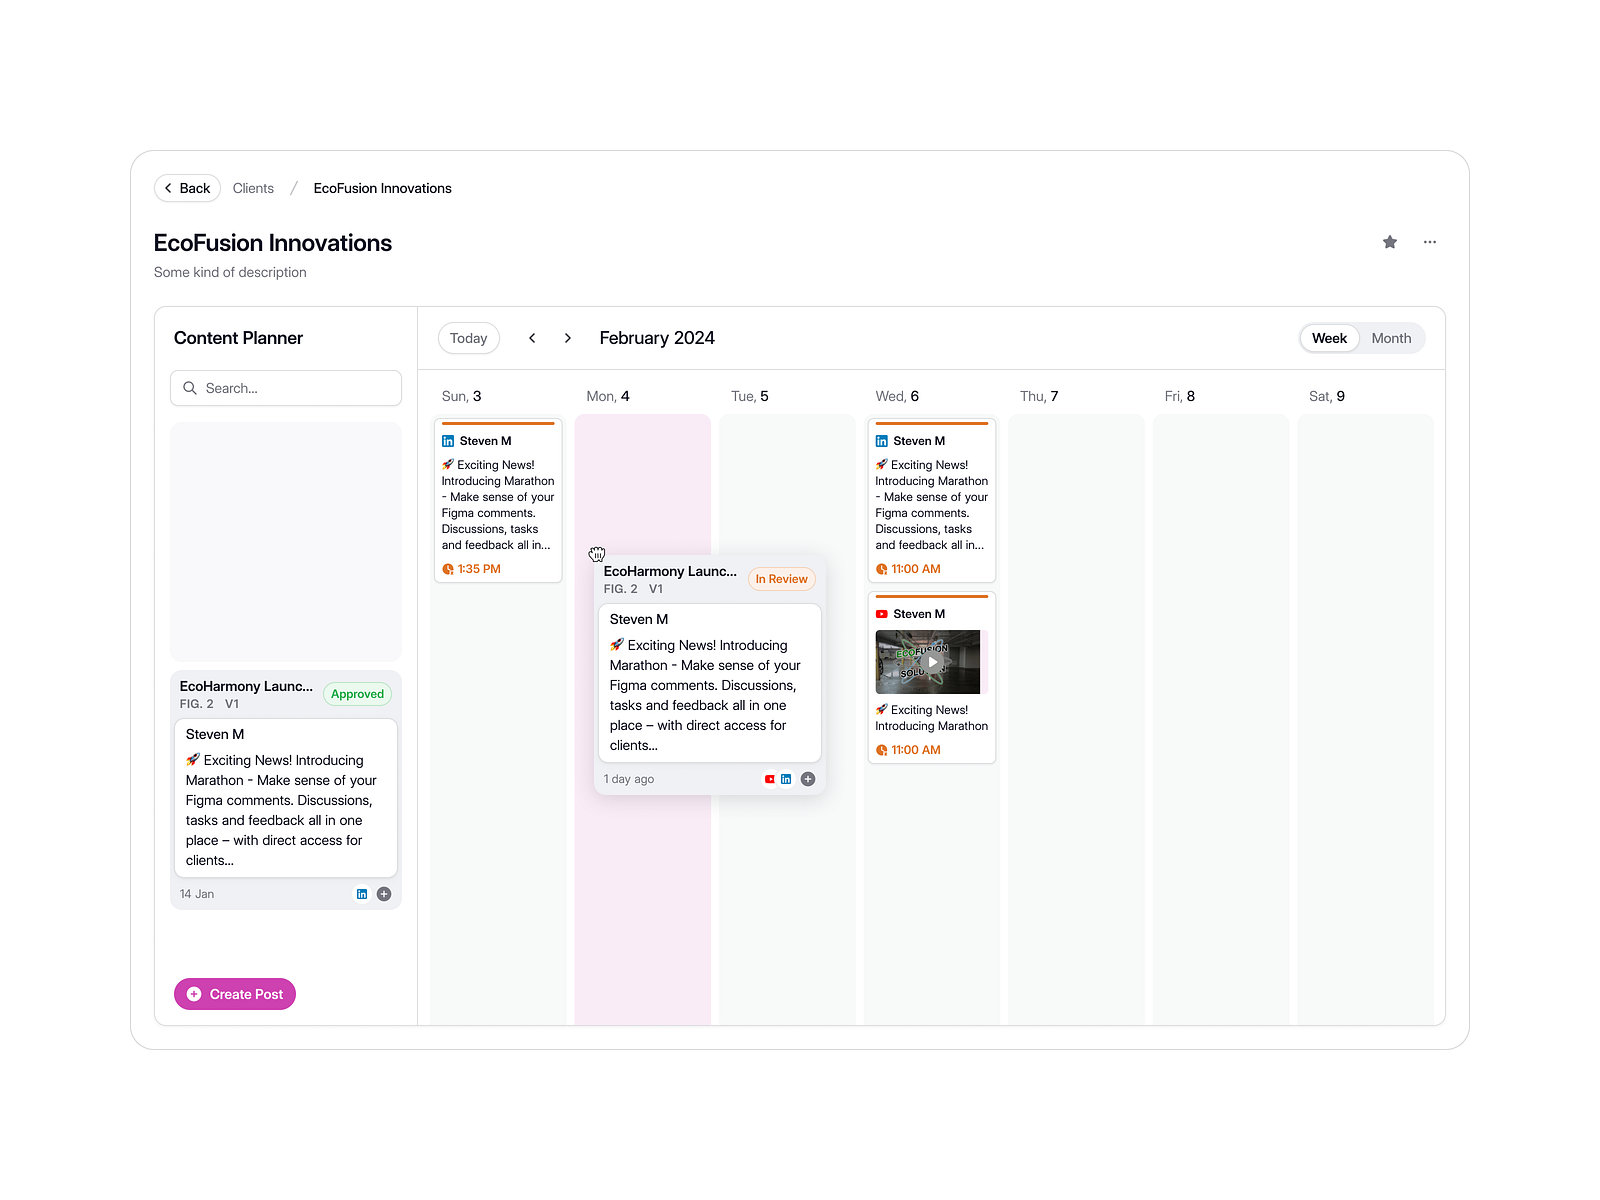Jump to Today in the calendar
Screen dimensions: 1600x1200
(x=468, y=338)
